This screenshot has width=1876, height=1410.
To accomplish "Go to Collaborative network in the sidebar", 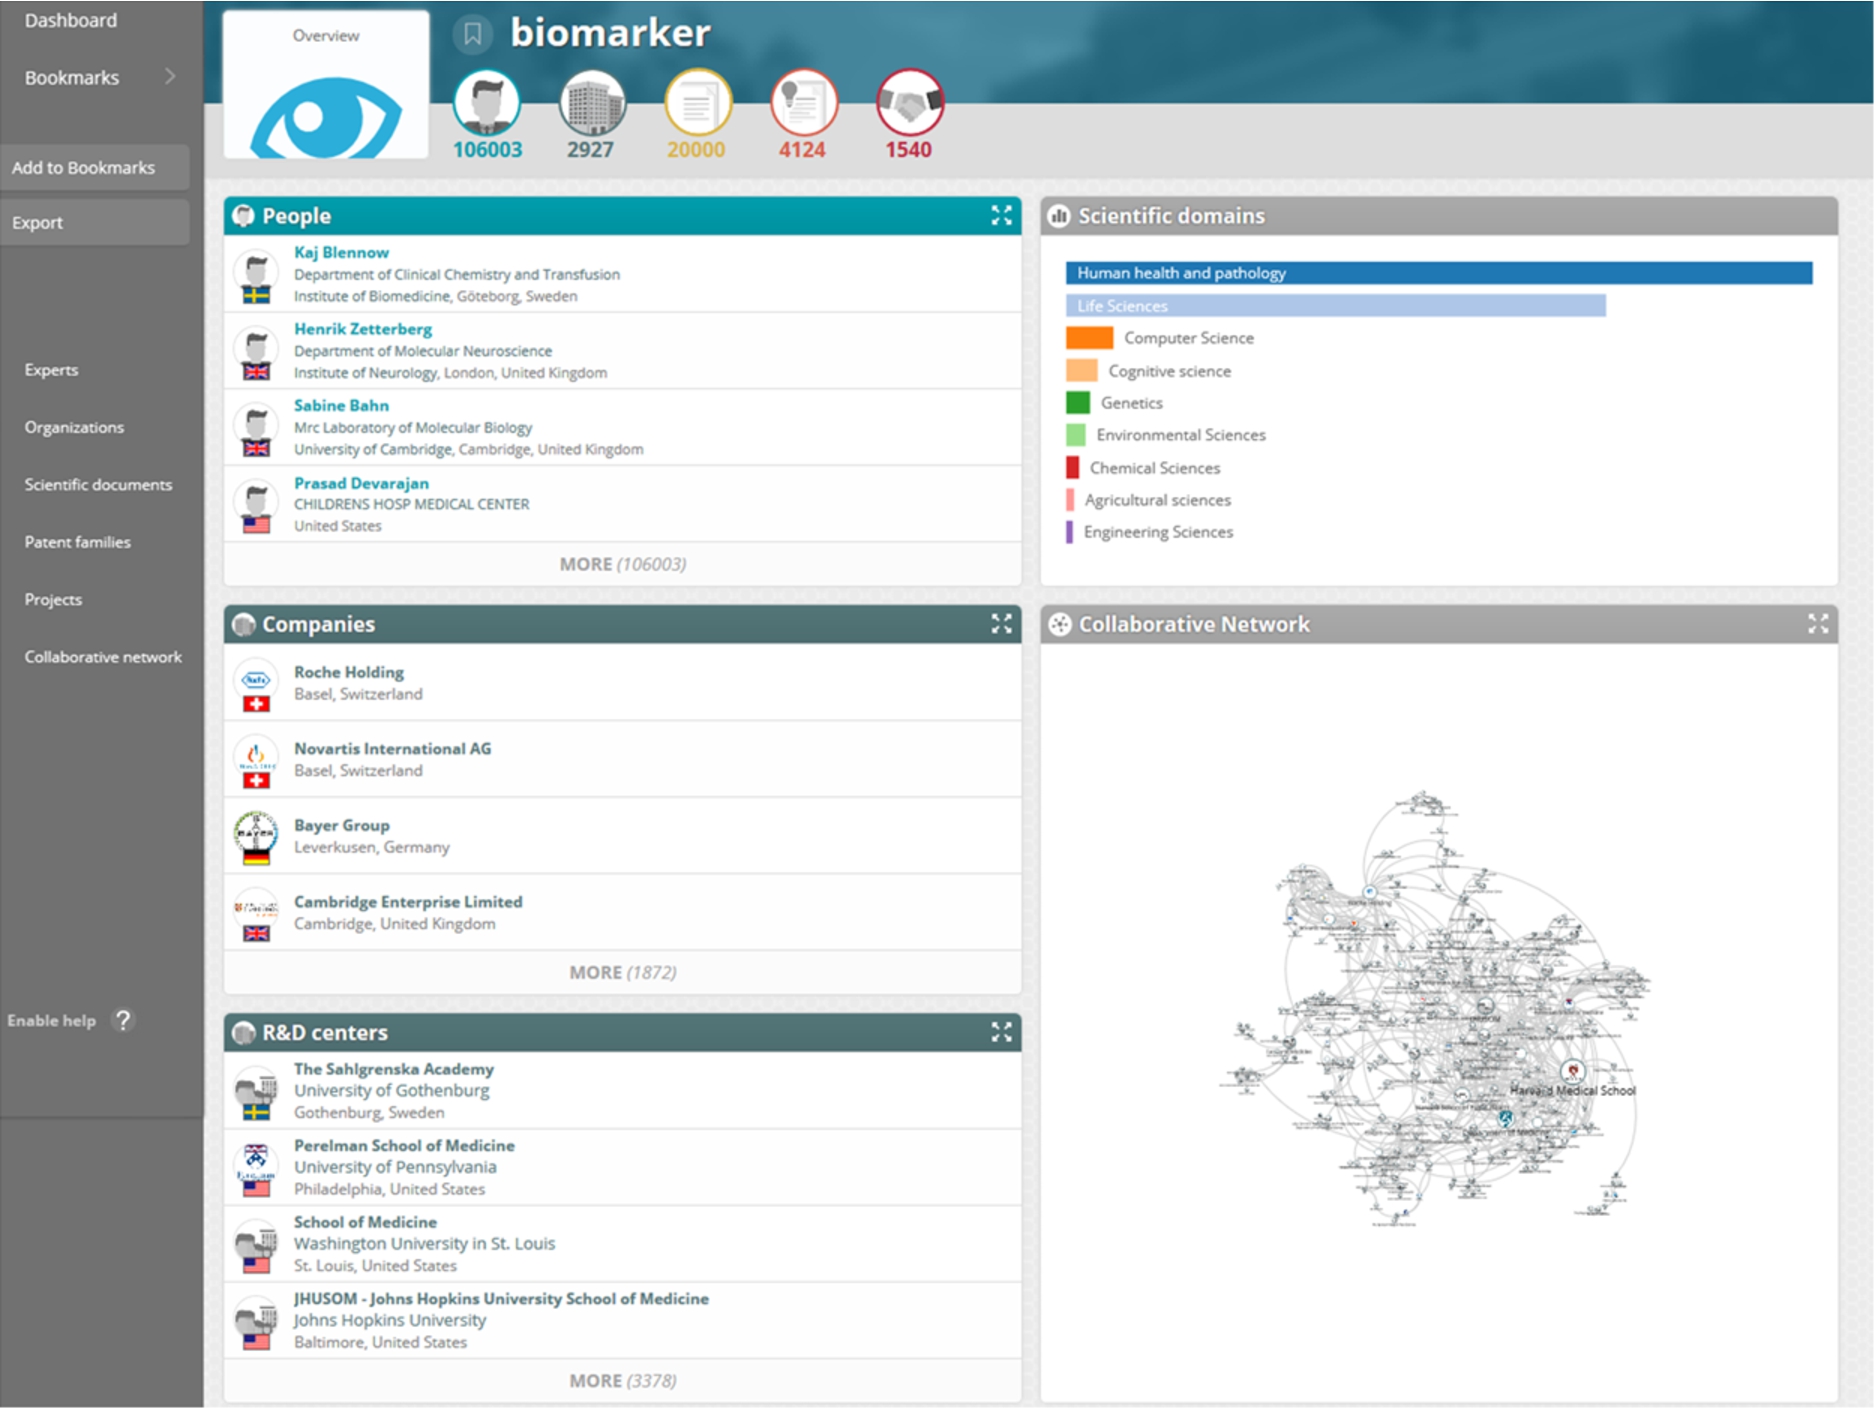I will click(103, 657).
